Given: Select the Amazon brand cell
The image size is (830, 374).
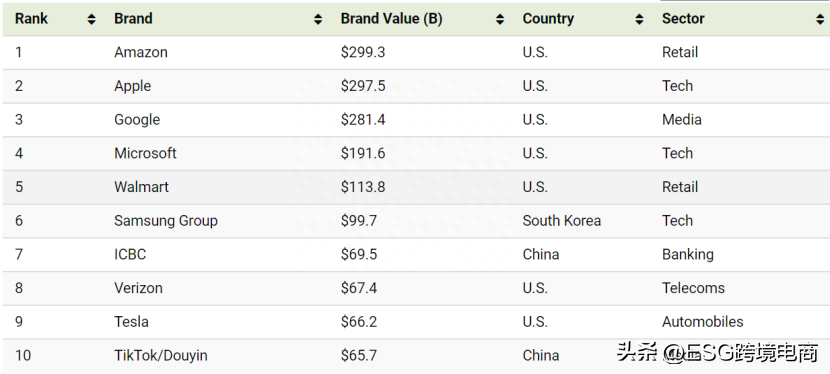Looking at the screenshot, I should pos(141,52).
